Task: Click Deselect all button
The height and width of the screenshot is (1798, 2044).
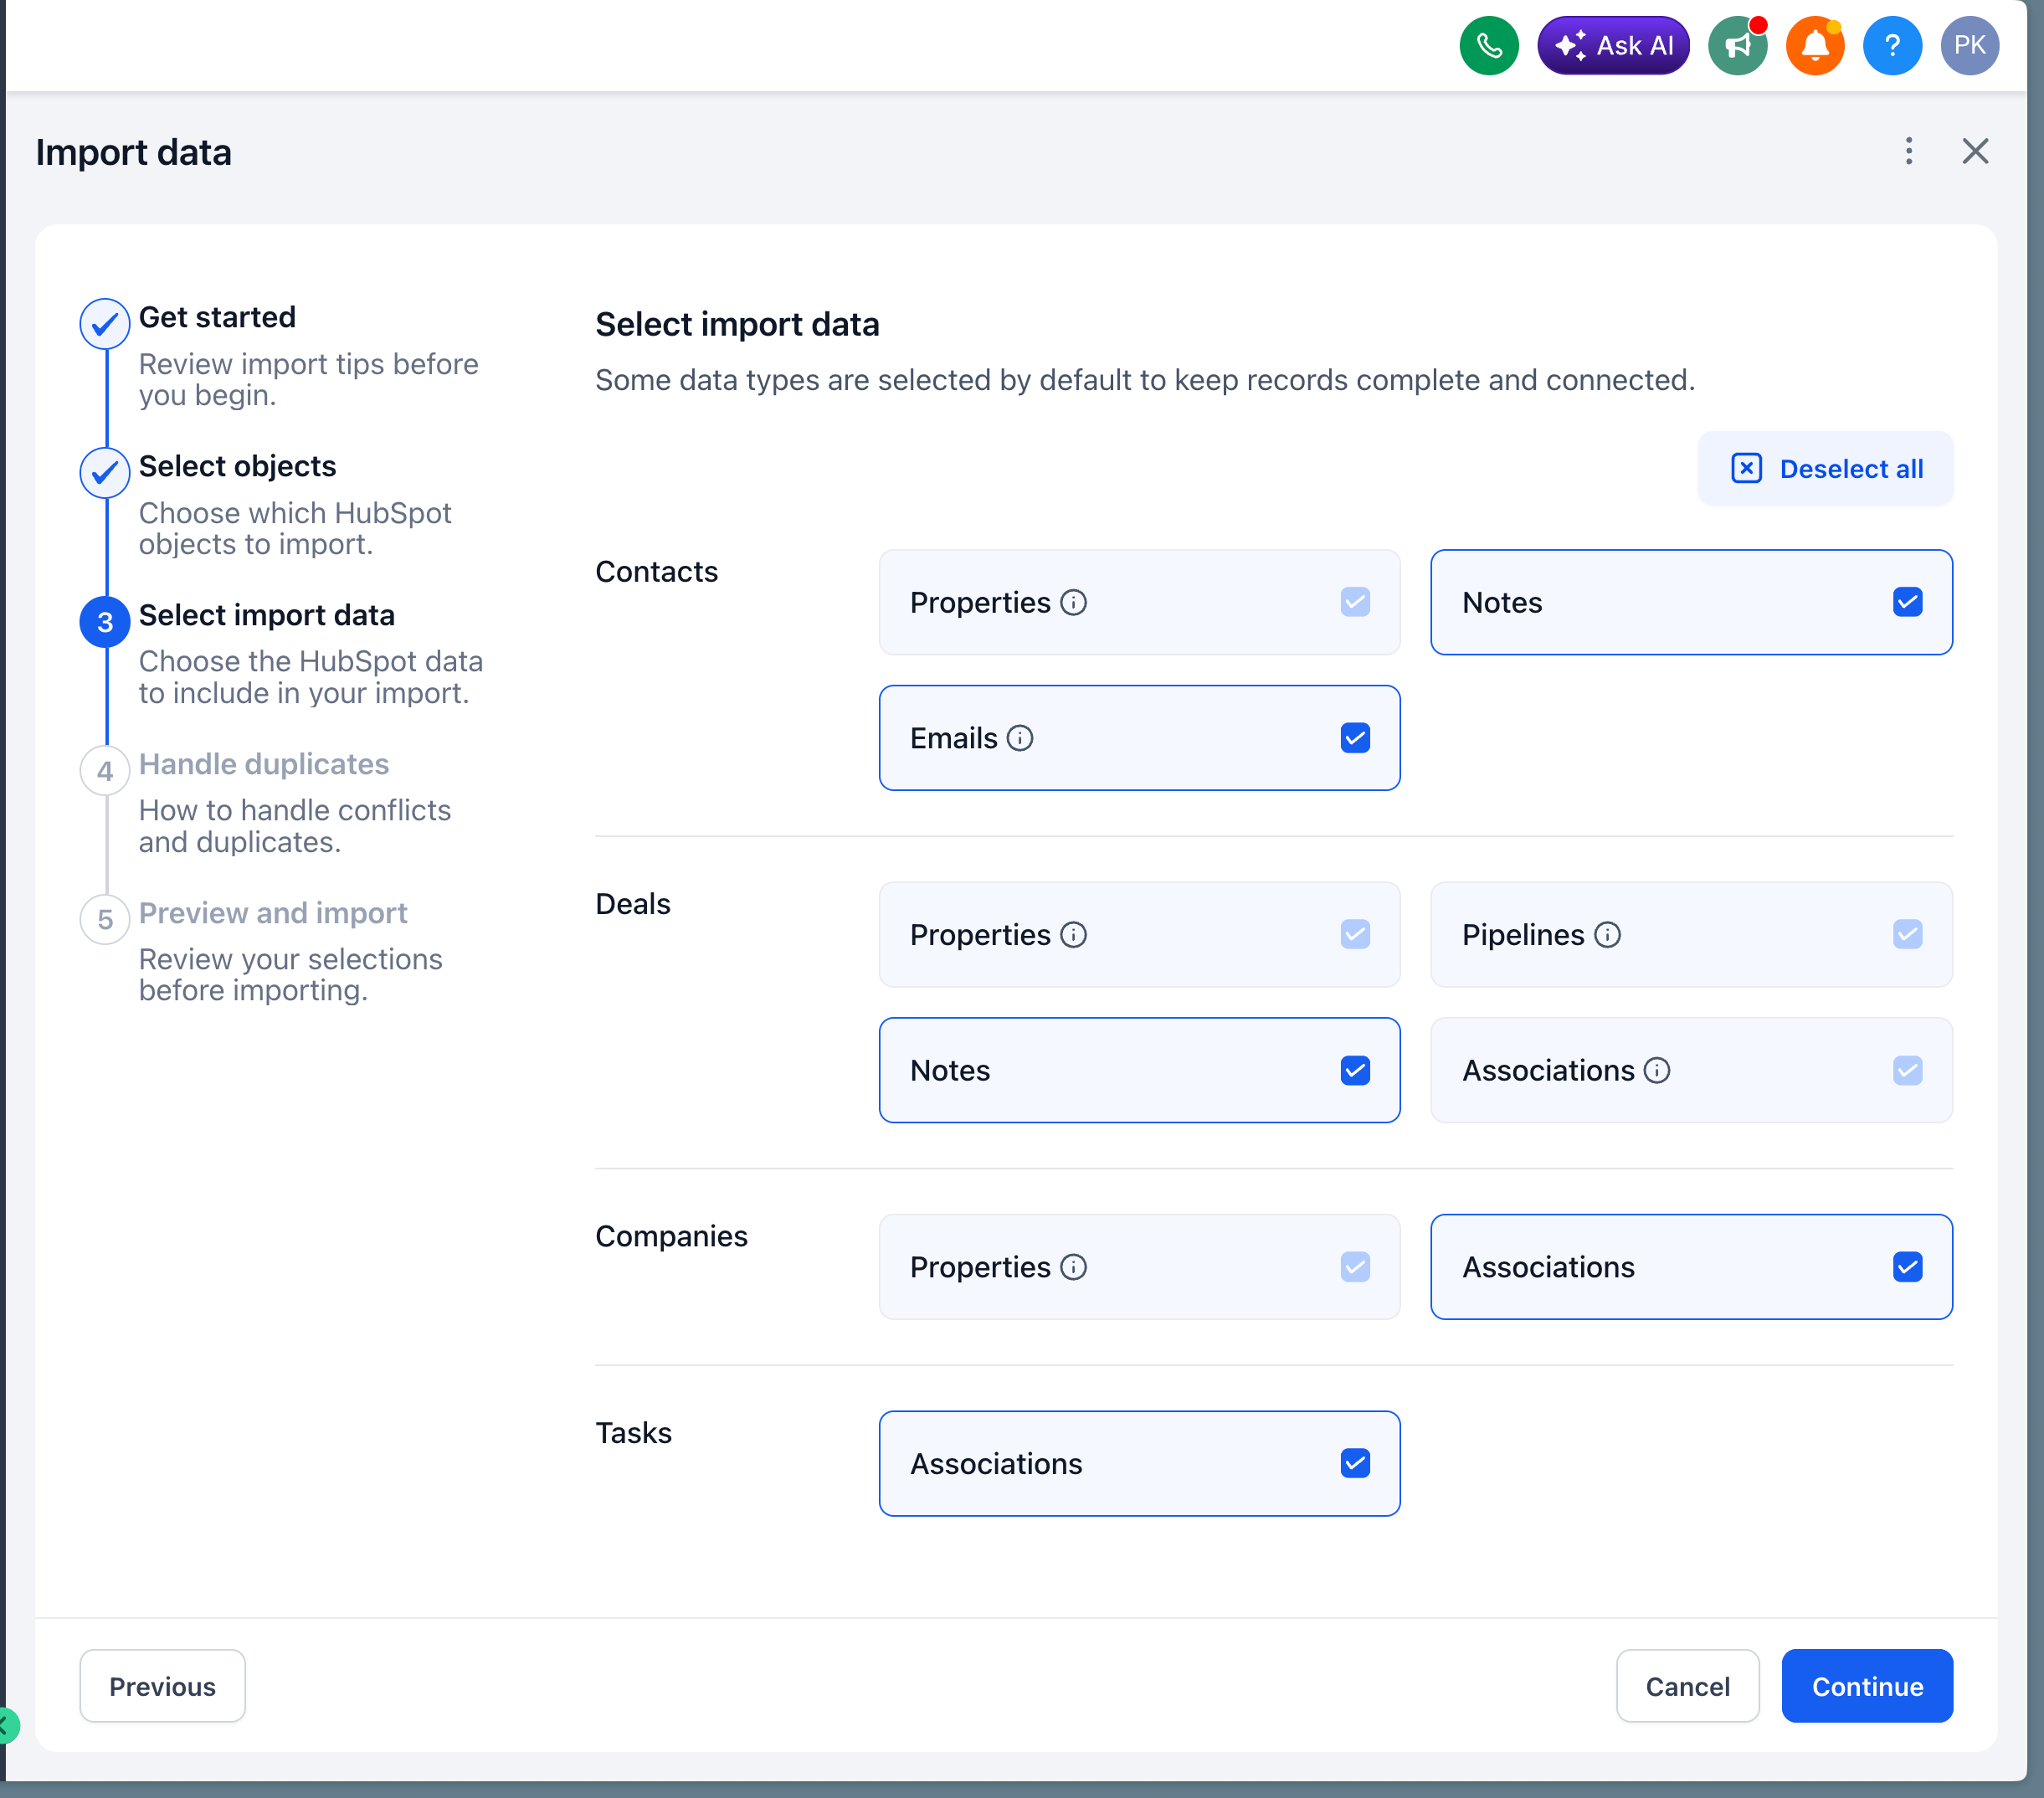Action: (1825, 468)
